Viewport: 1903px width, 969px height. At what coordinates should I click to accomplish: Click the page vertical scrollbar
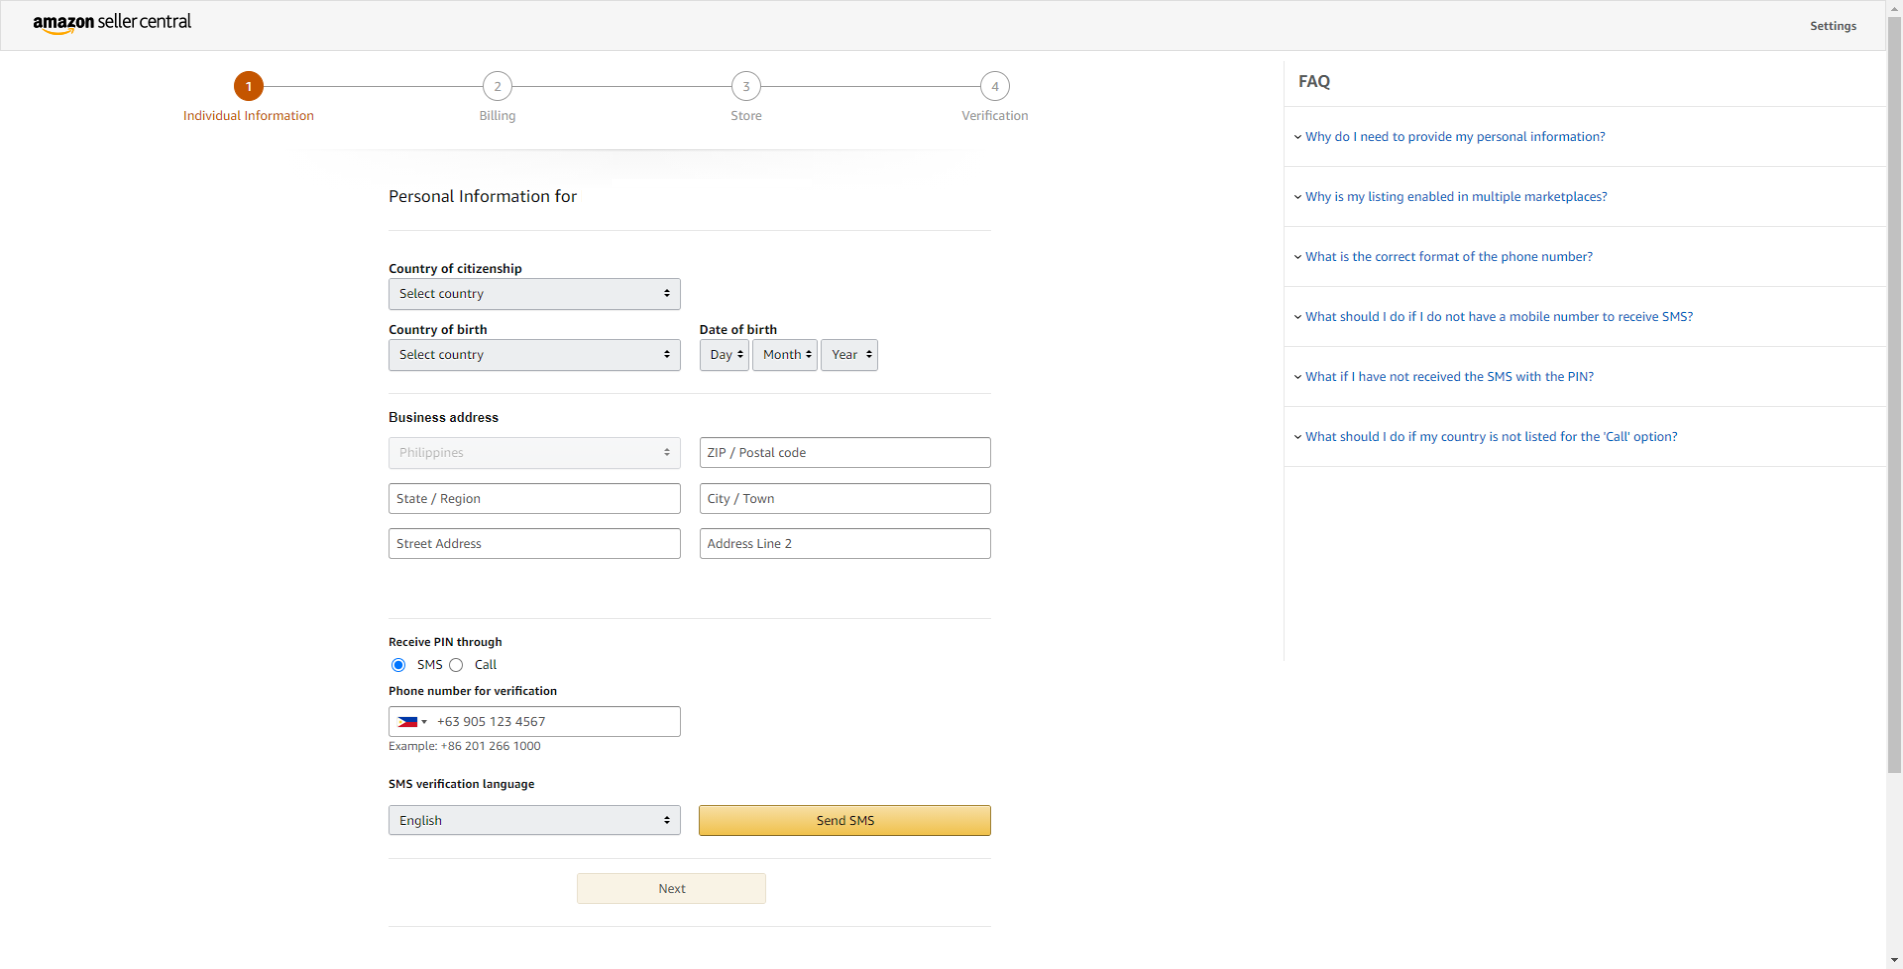[1894, 400]
